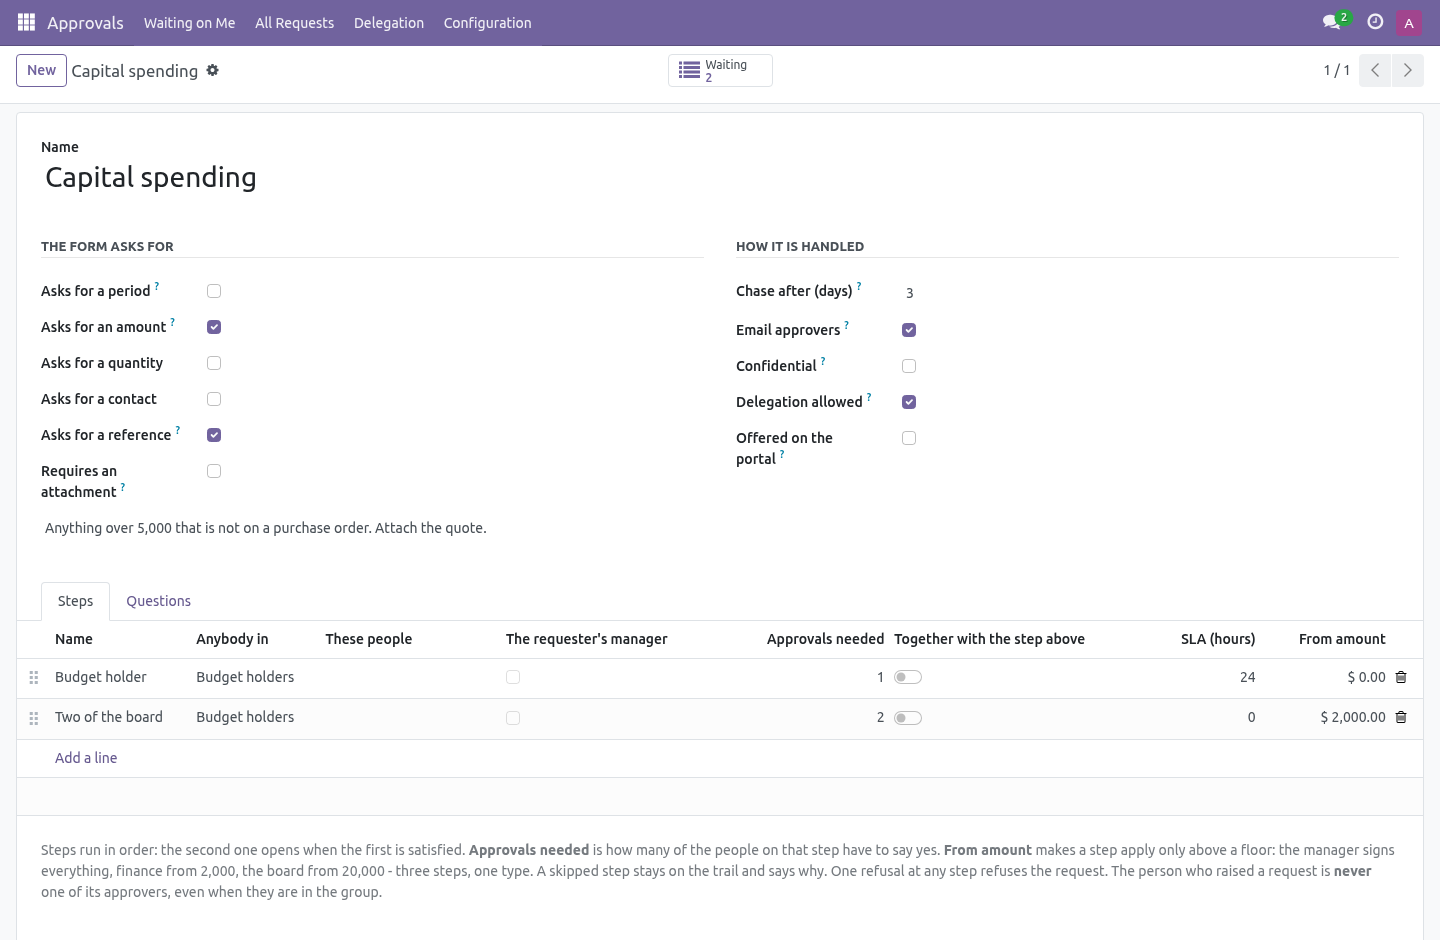Click Budget holders group in Two of the board row
The image size is (1440, 940).
[245, 717]
